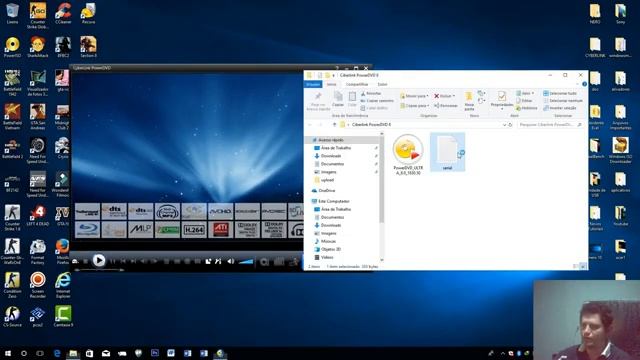Click the Mozilla Firefox desktop icon

[x=62, y=252]
